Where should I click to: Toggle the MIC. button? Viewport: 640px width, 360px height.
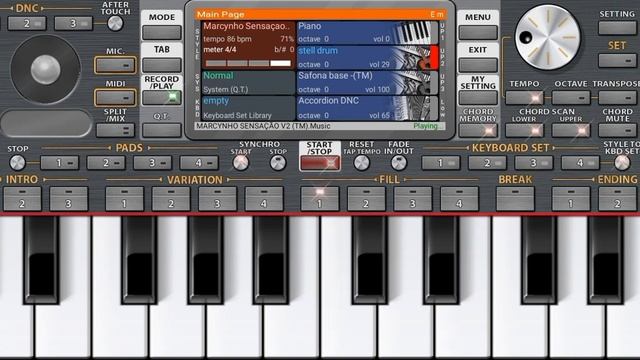(116, 65)
